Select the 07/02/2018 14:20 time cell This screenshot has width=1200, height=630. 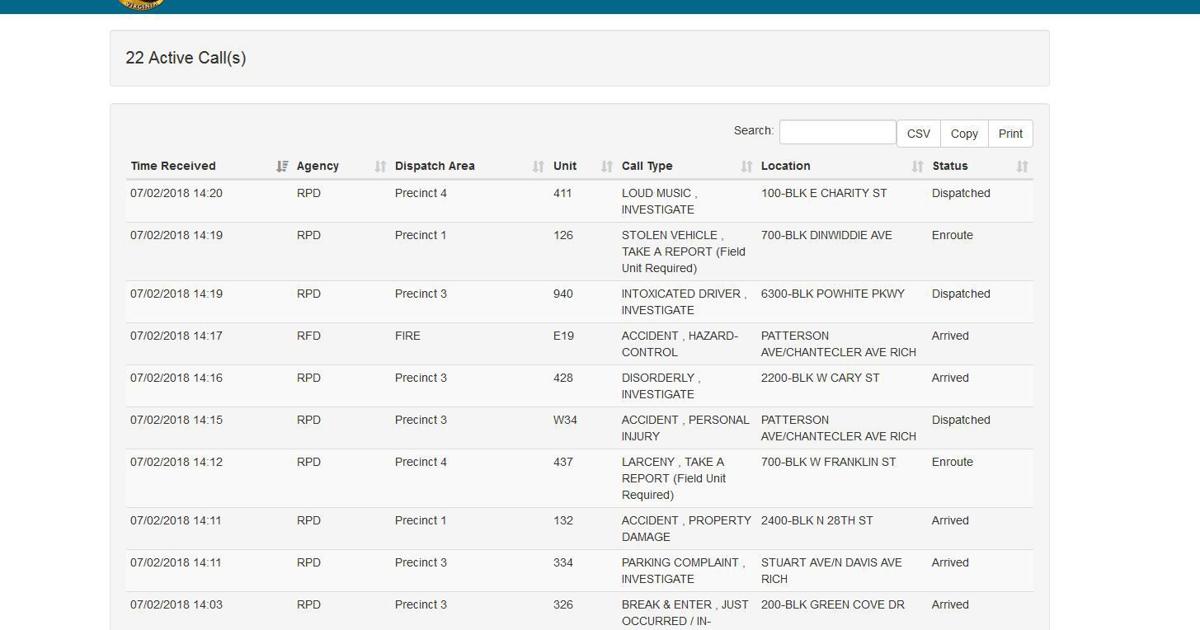[x=176, y=193]
